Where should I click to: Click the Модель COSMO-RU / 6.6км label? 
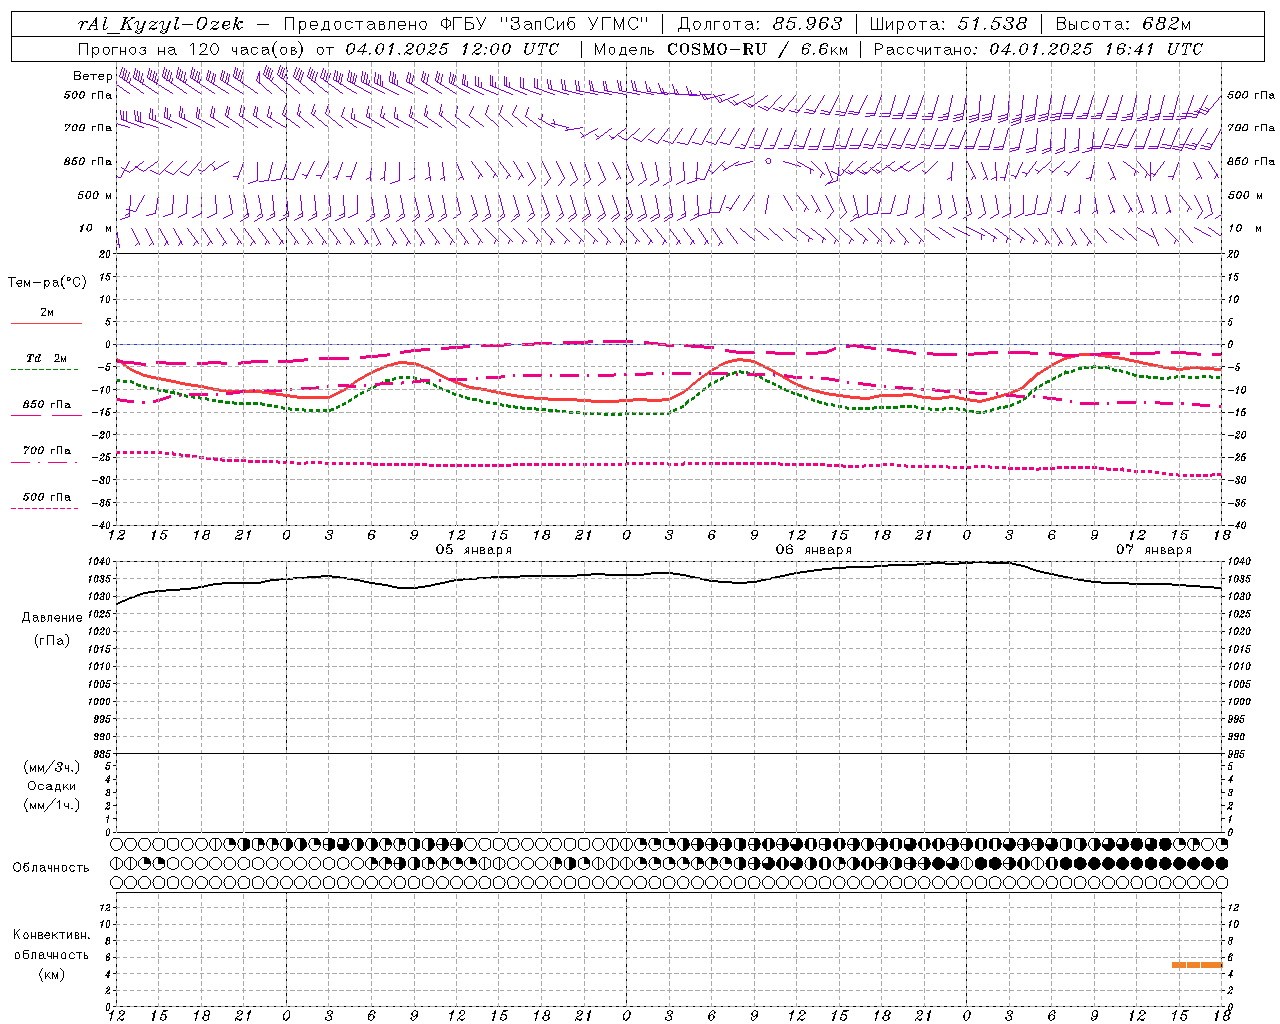click(x=721, y=49)
